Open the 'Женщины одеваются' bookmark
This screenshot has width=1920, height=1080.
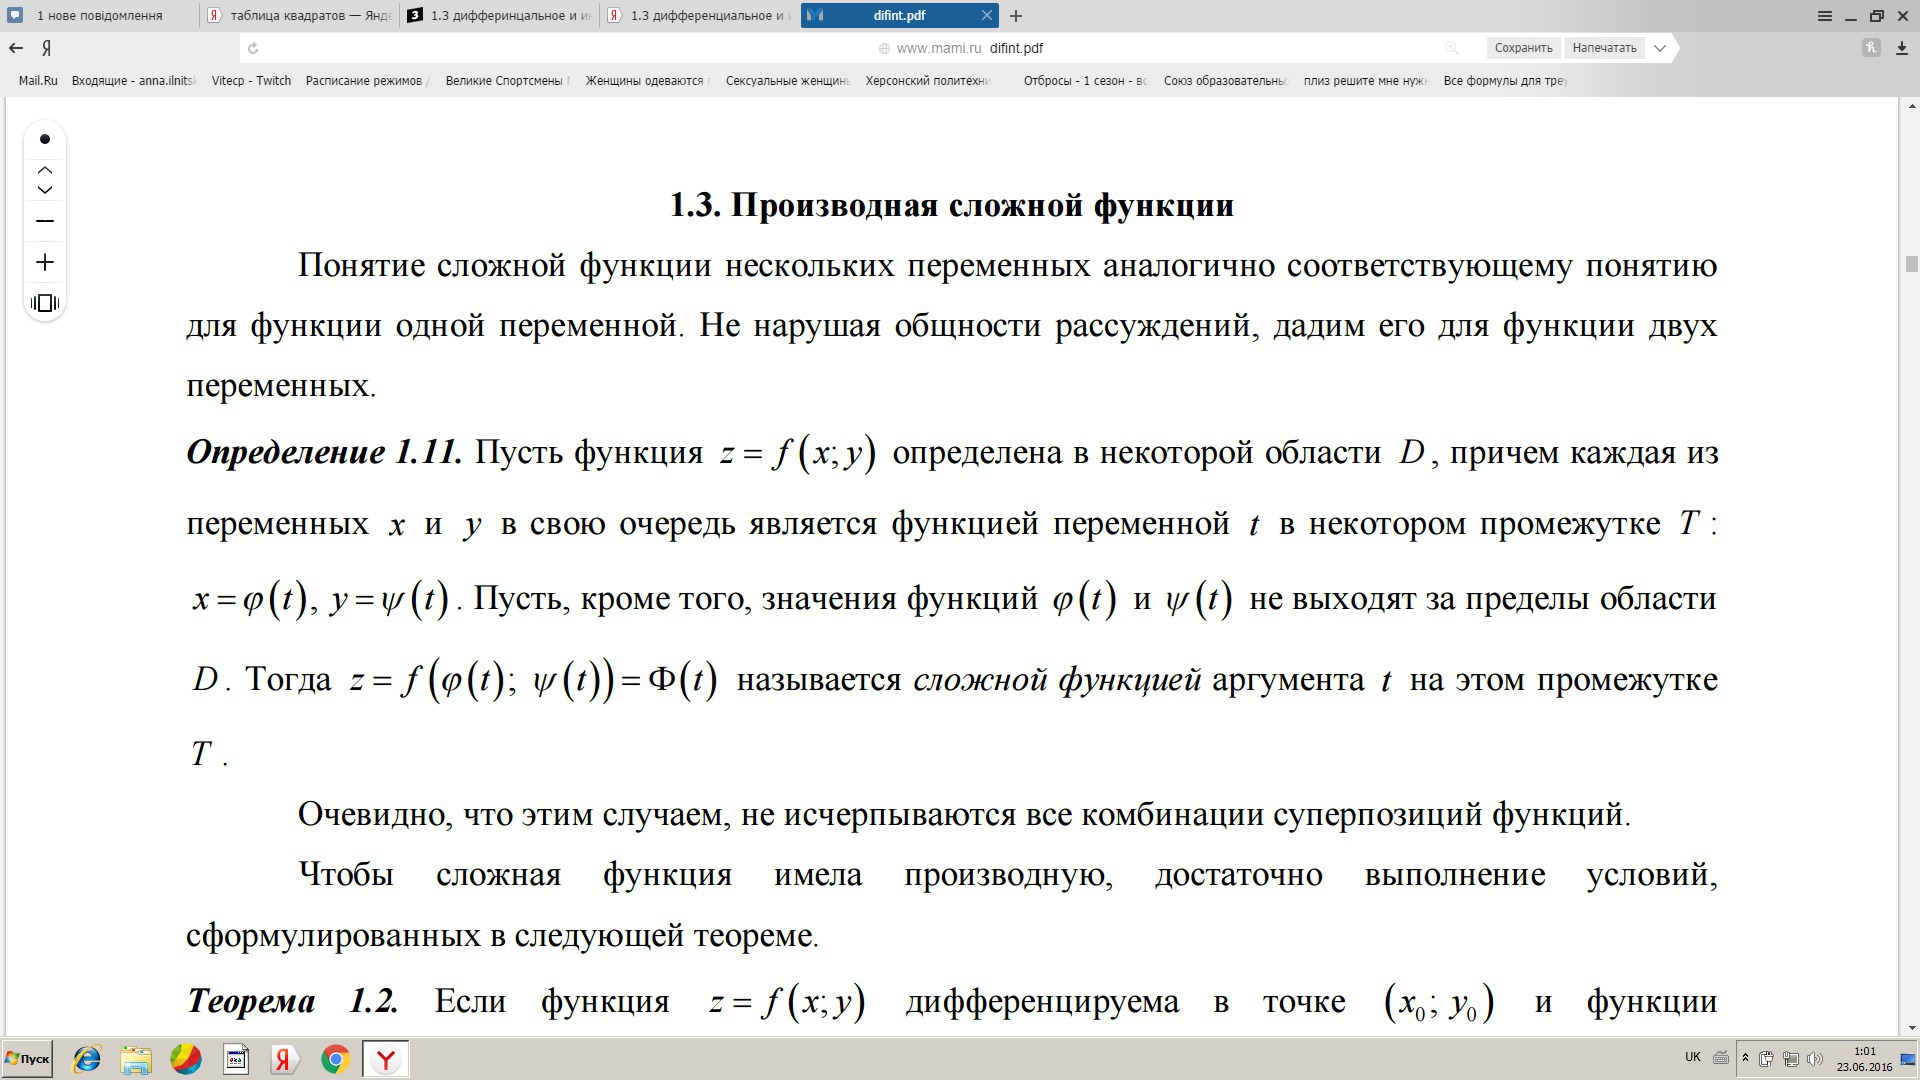point(647,81)
